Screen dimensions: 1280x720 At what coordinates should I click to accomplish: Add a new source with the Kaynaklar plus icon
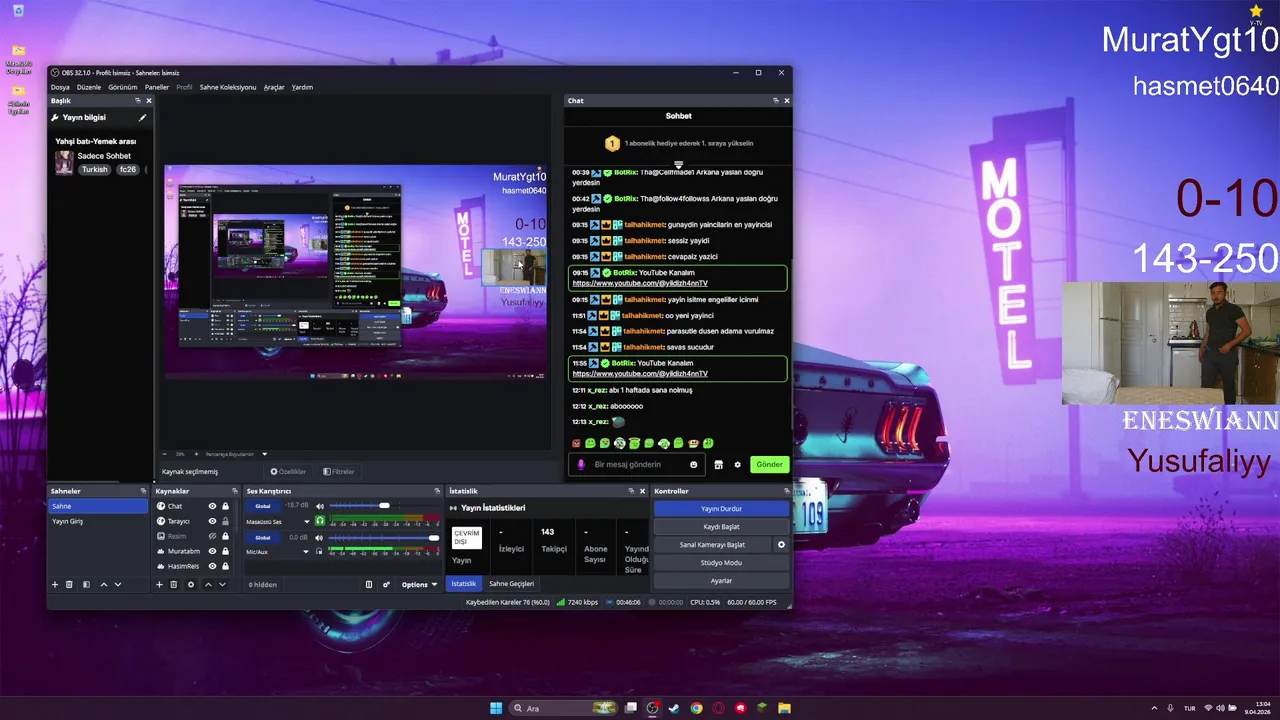point(159,584)
